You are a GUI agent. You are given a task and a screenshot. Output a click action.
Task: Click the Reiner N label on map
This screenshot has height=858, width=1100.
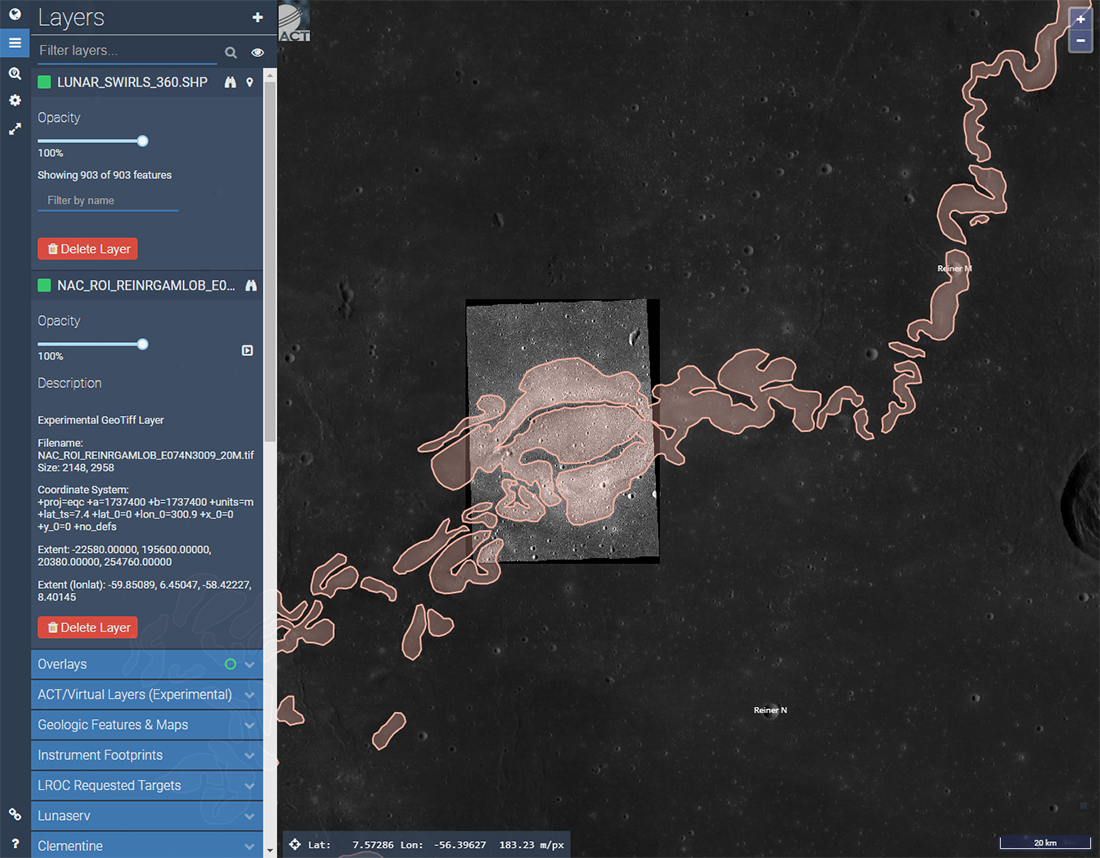(x=770, y=710)
